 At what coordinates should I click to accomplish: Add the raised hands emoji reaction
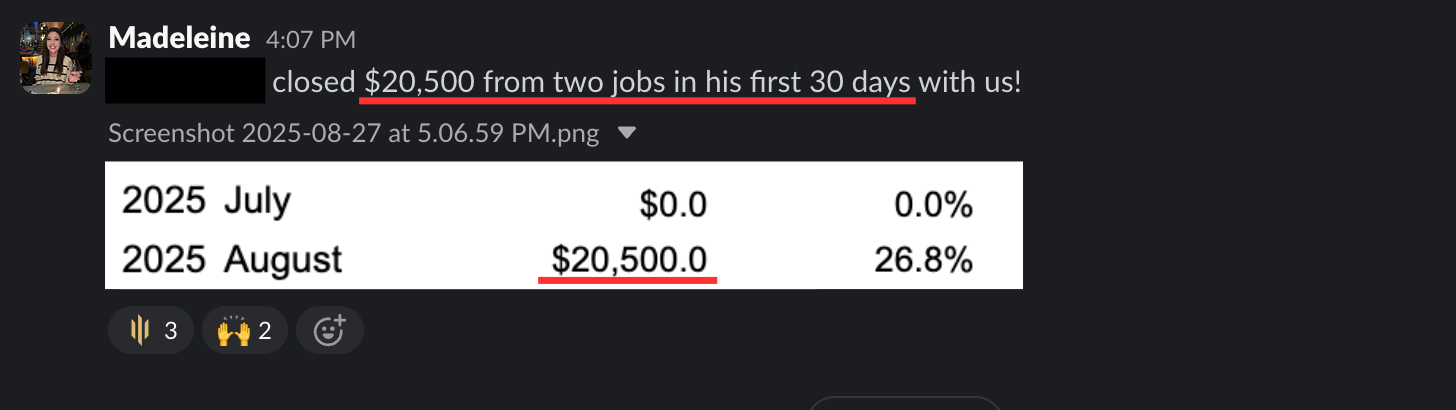point(245,330)
